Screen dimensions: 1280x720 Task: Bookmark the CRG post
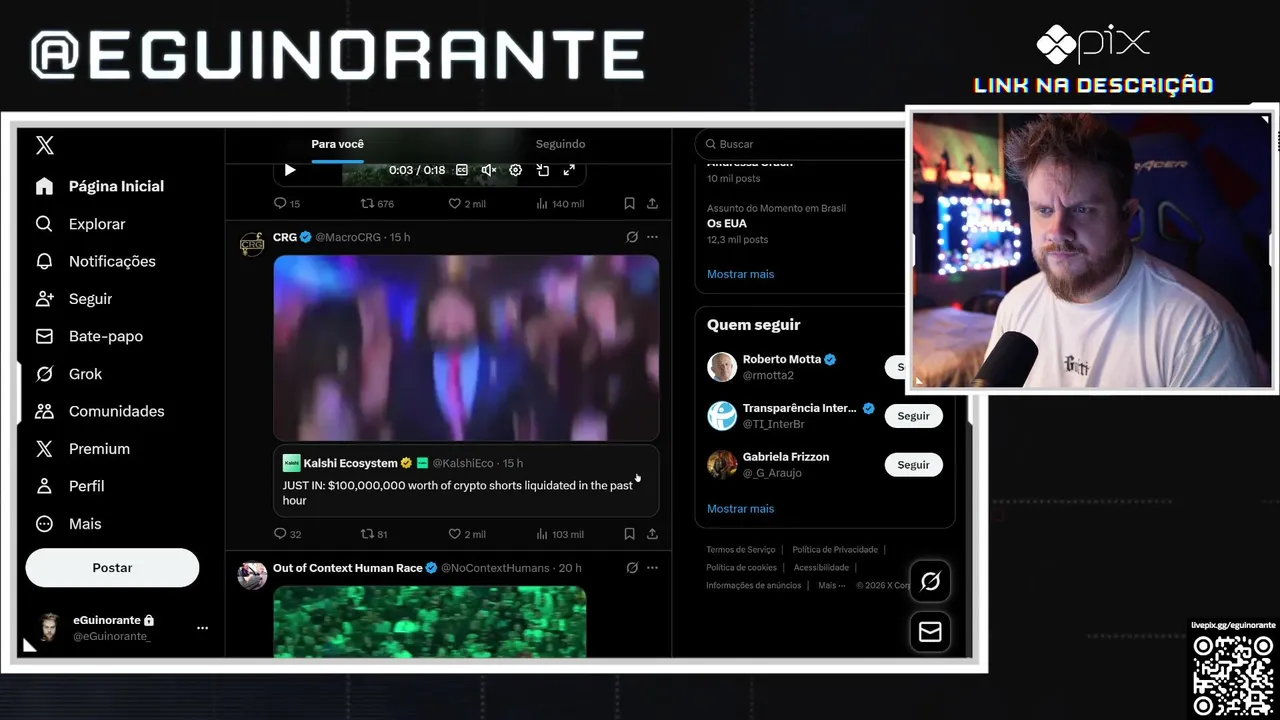(x=629, y=534)
